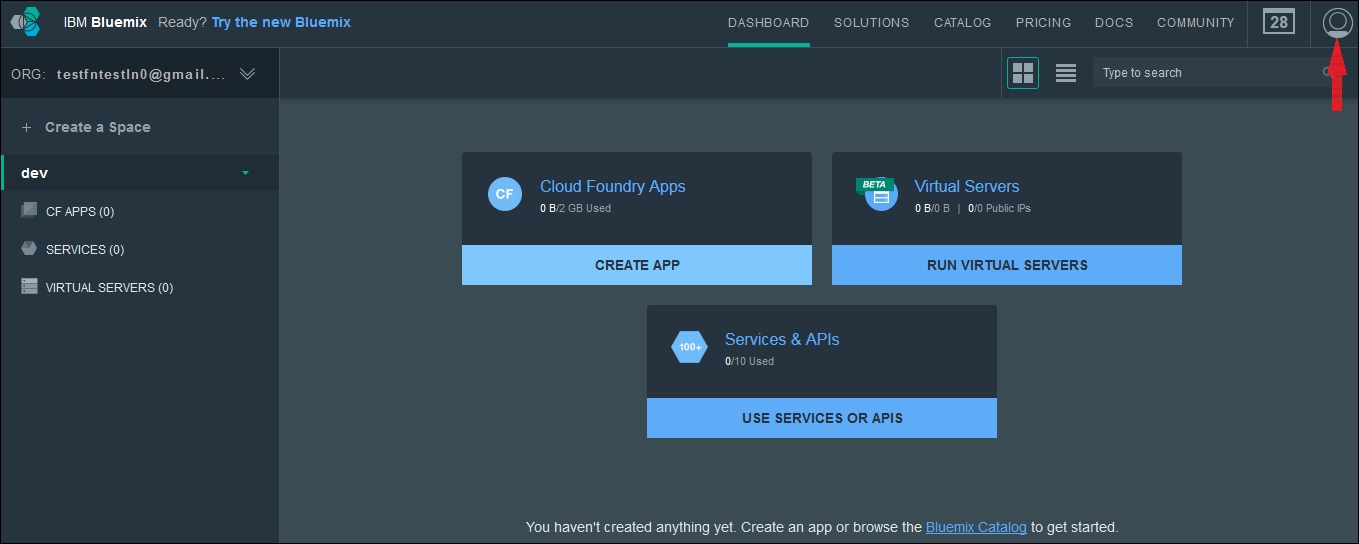This screenshot has height=544, width=1359.
Task: Click the IBM Bluemix hexagon logo
Action: click(x=25, y=21)
